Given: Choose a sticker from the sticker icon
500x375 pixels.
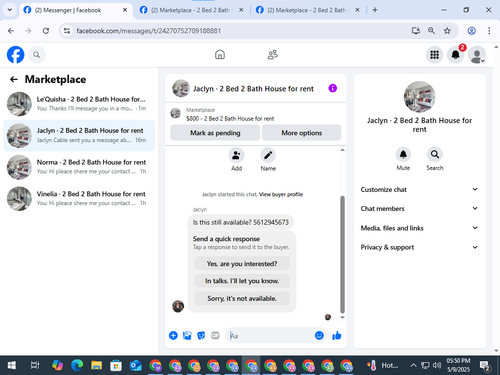Looking at the screenshot, I should point(201,336).
